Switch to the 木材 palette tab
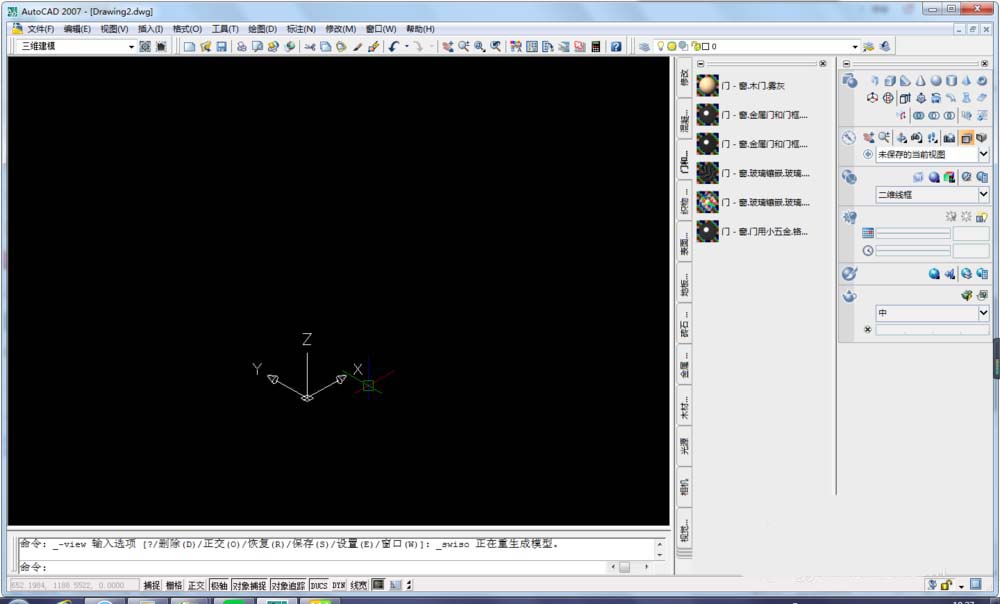 coord(684,408)
